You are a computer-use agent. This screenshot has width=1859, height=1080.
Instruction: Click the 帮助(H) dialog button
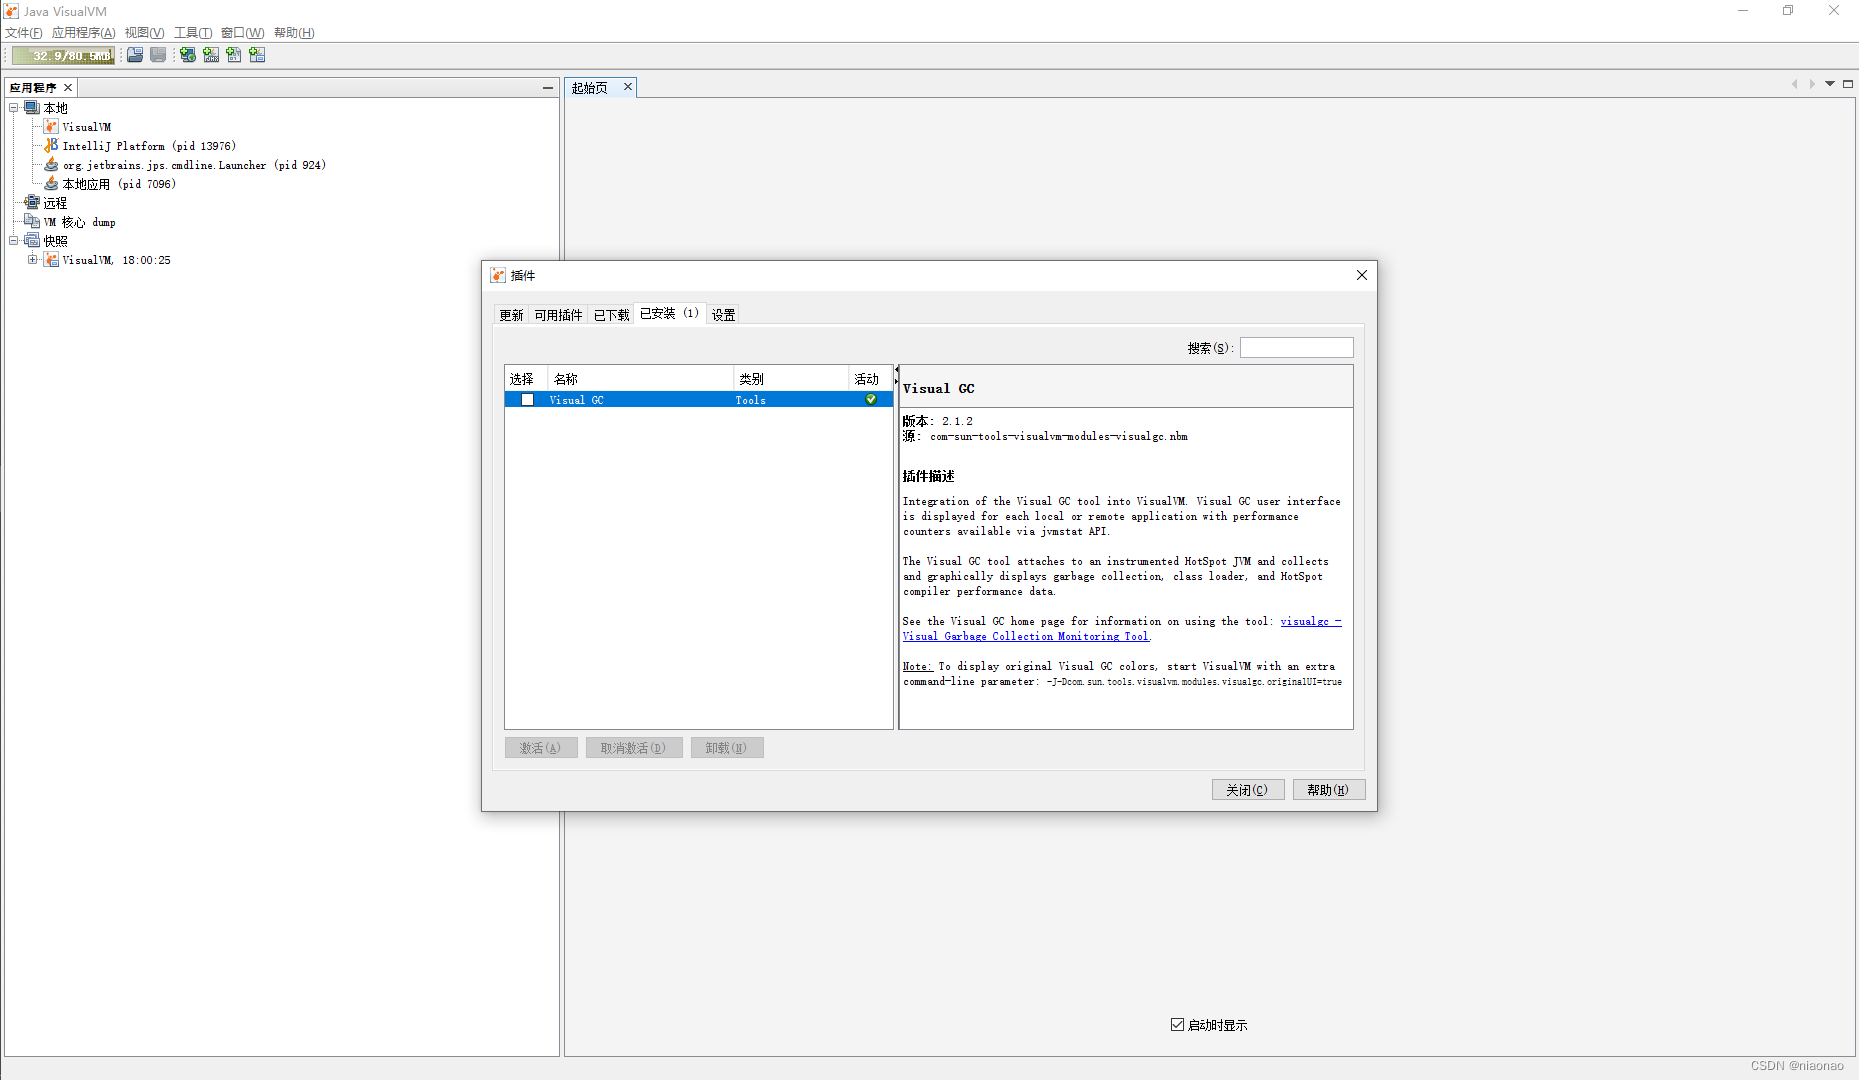(1329, 789)
